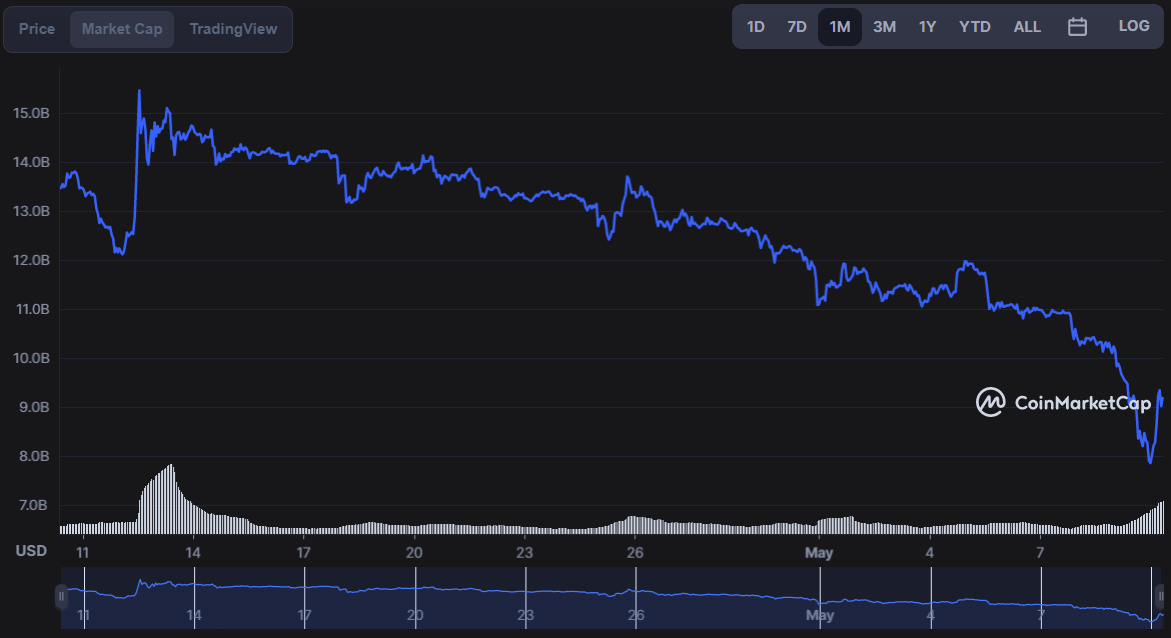Grab the left range slider handle
1171x638 pixels.
click(61, 597)
